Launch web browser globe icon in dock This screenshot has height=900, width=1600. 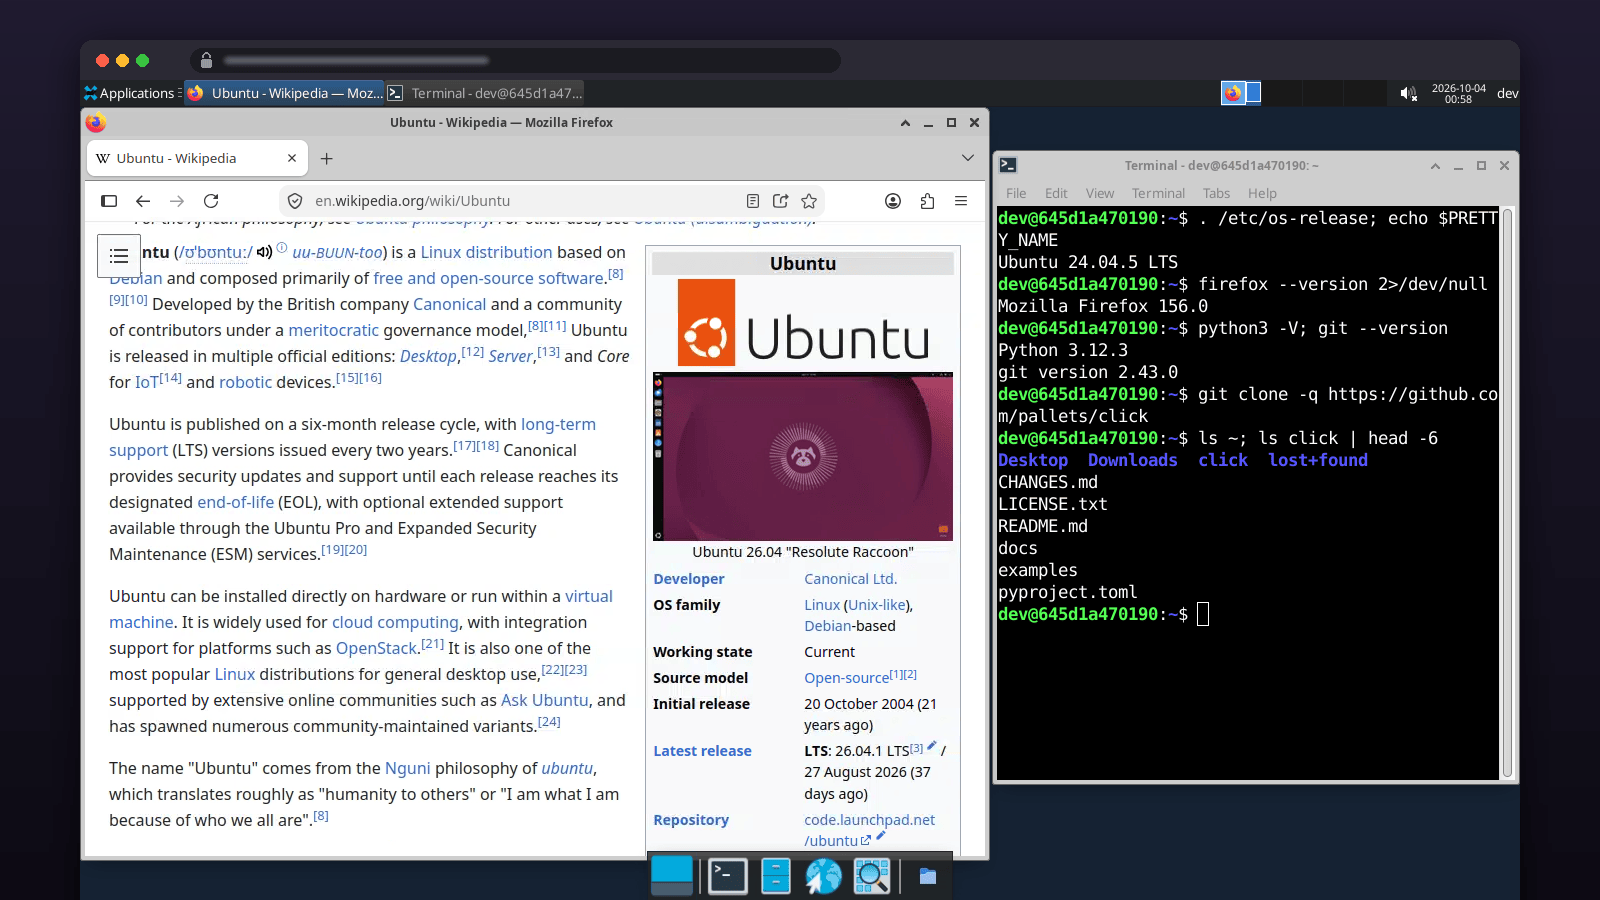pyautogui.click(x=824, y=876)
